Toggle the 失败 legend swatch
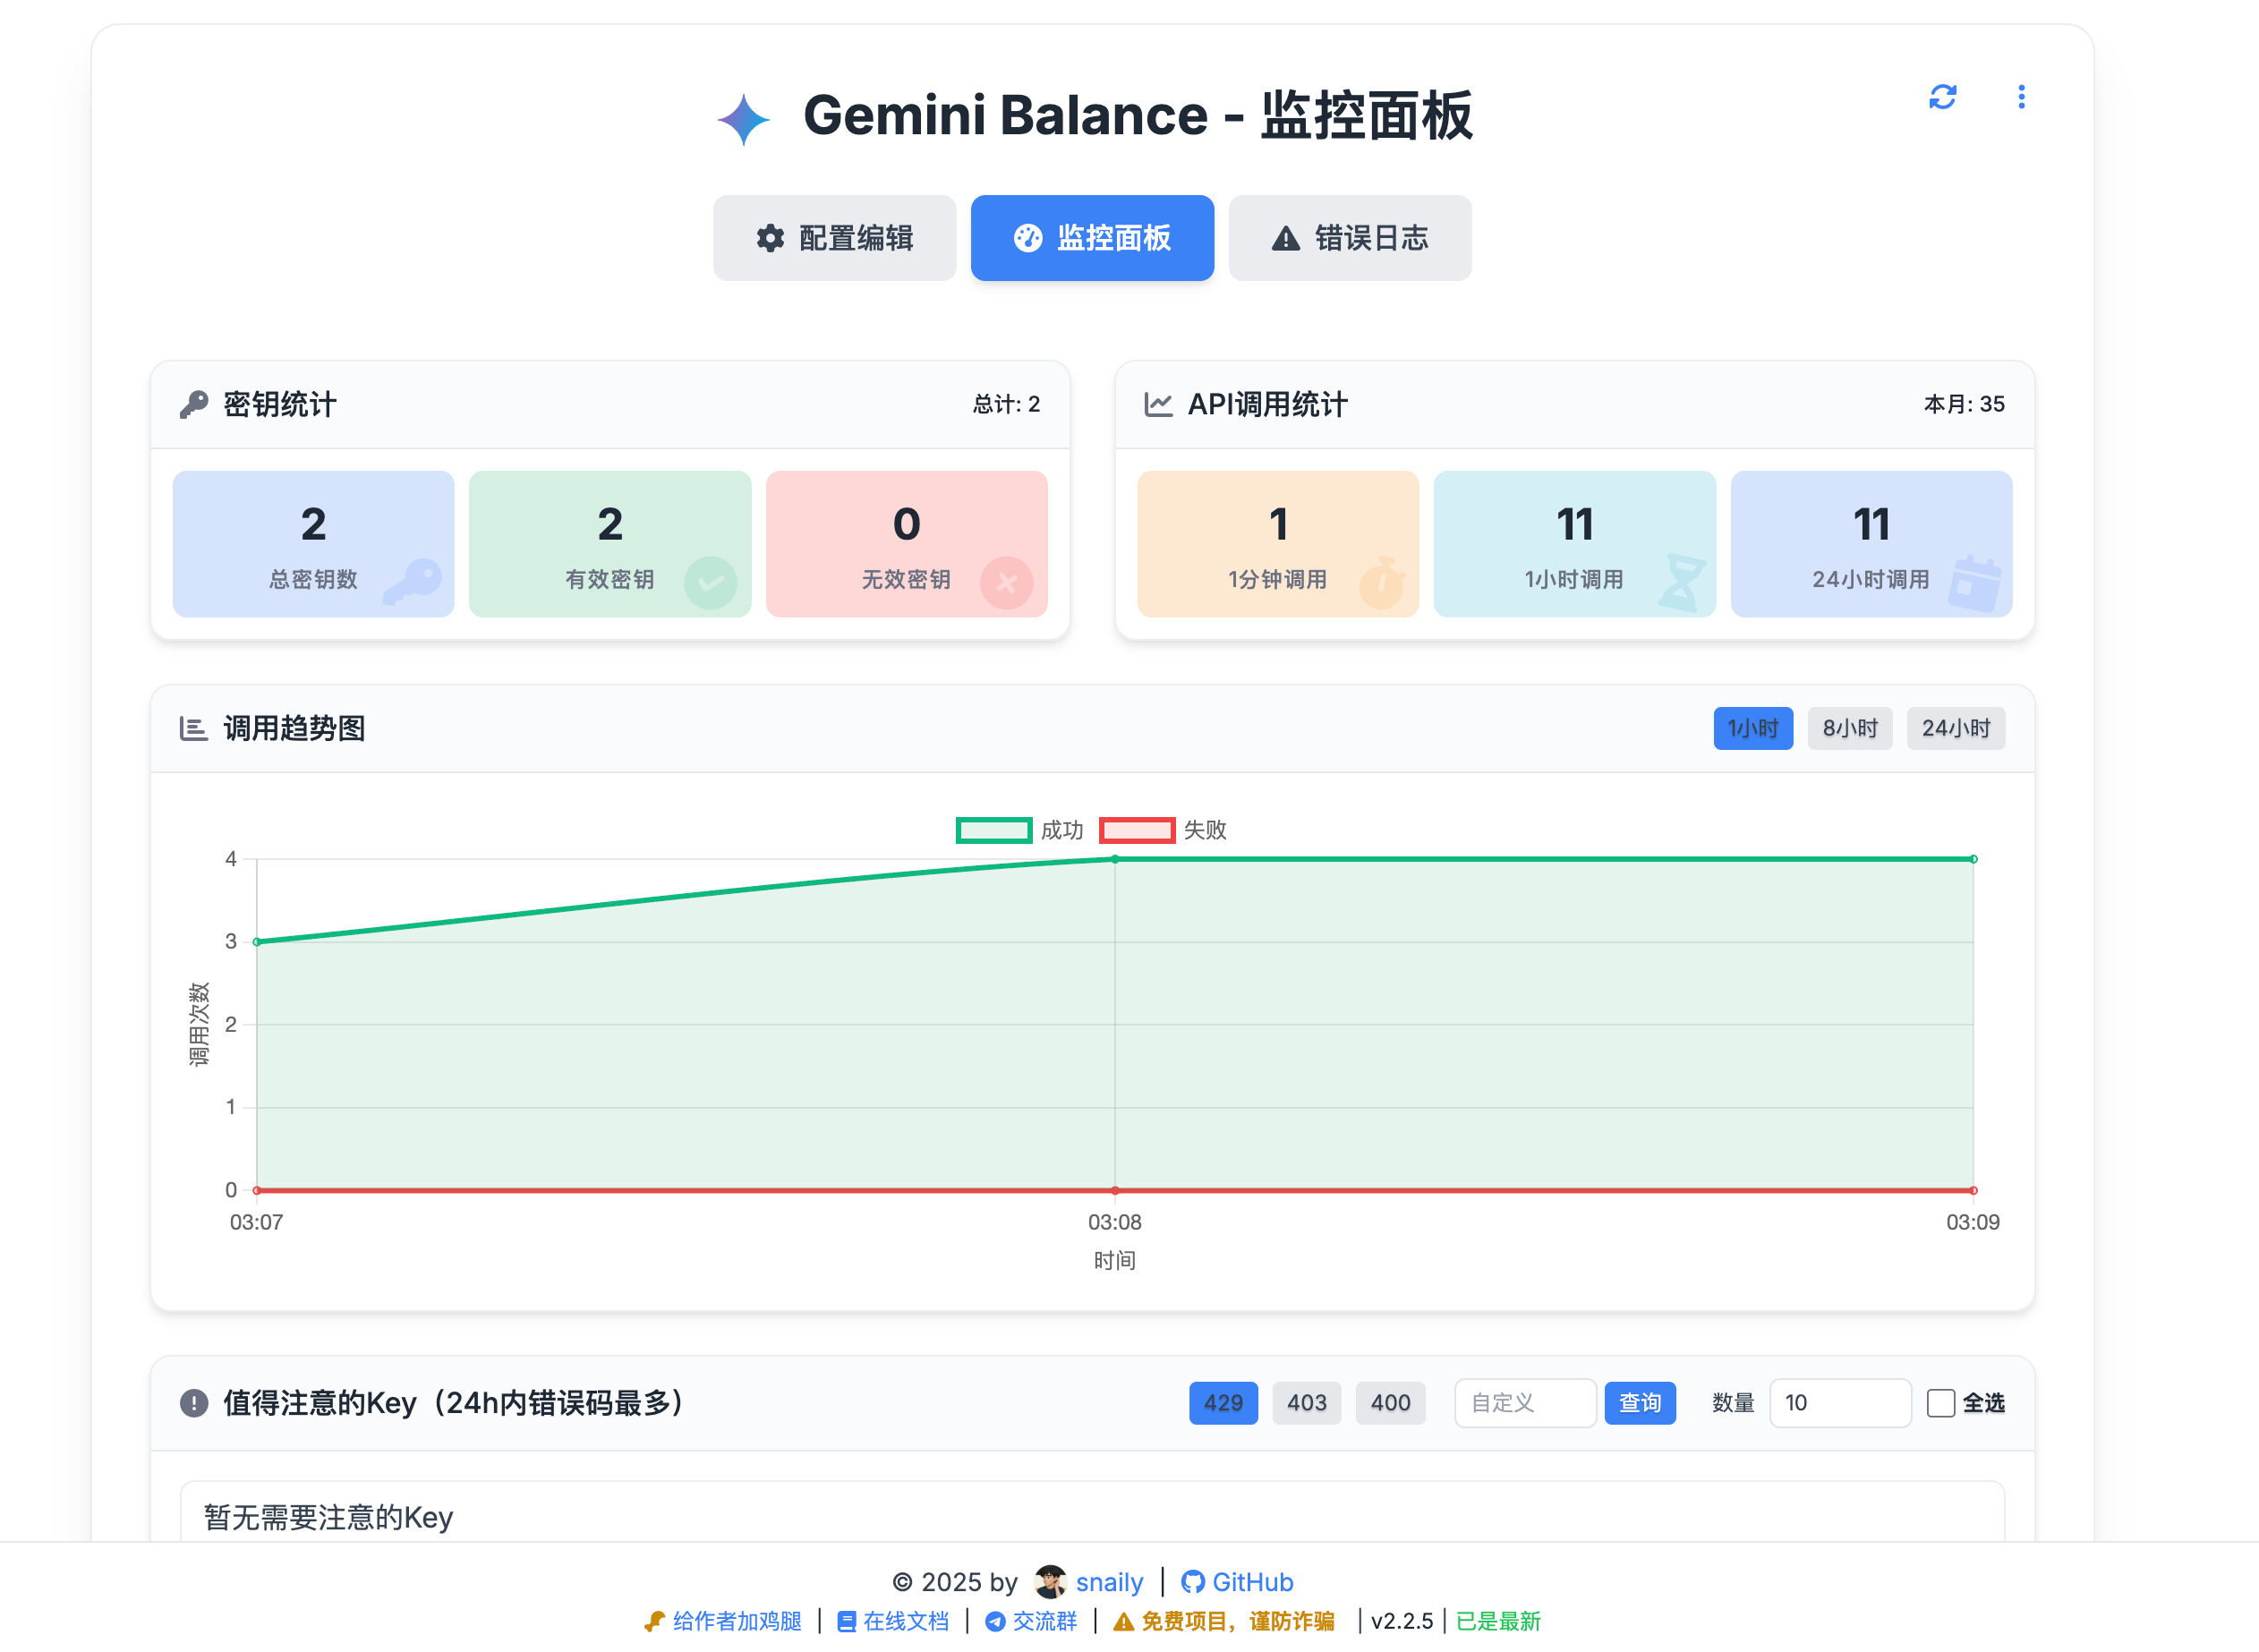The width and height of the screenshot is (2259, 1652). pyautogui.click(x=1136, y=830)
